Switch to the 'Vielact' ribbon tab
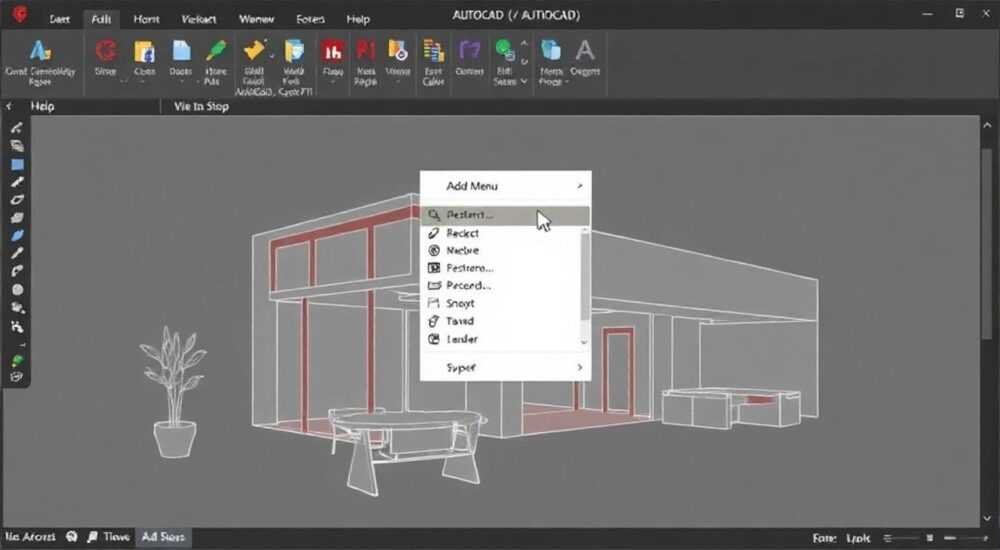Viewport: 1000px width, 550px height. pos(198,19)
